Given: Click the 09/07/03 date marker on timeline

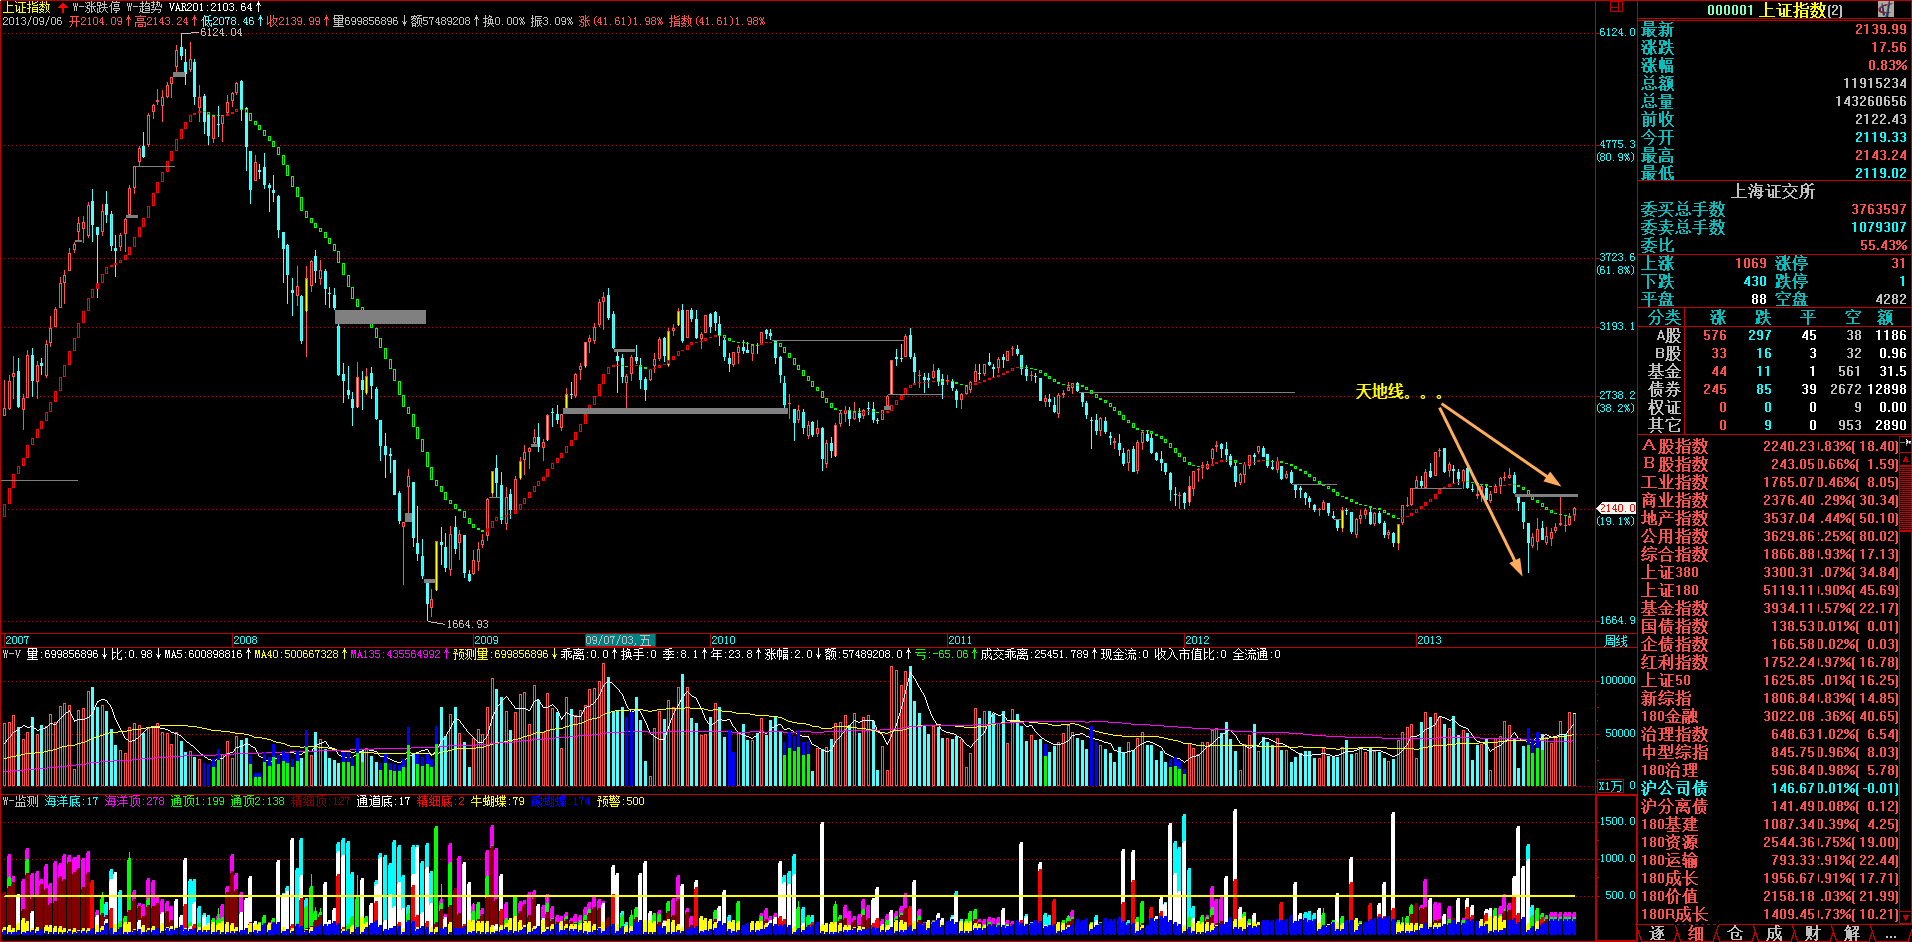Looking at the screenshot, I should (x=619, y=640).
